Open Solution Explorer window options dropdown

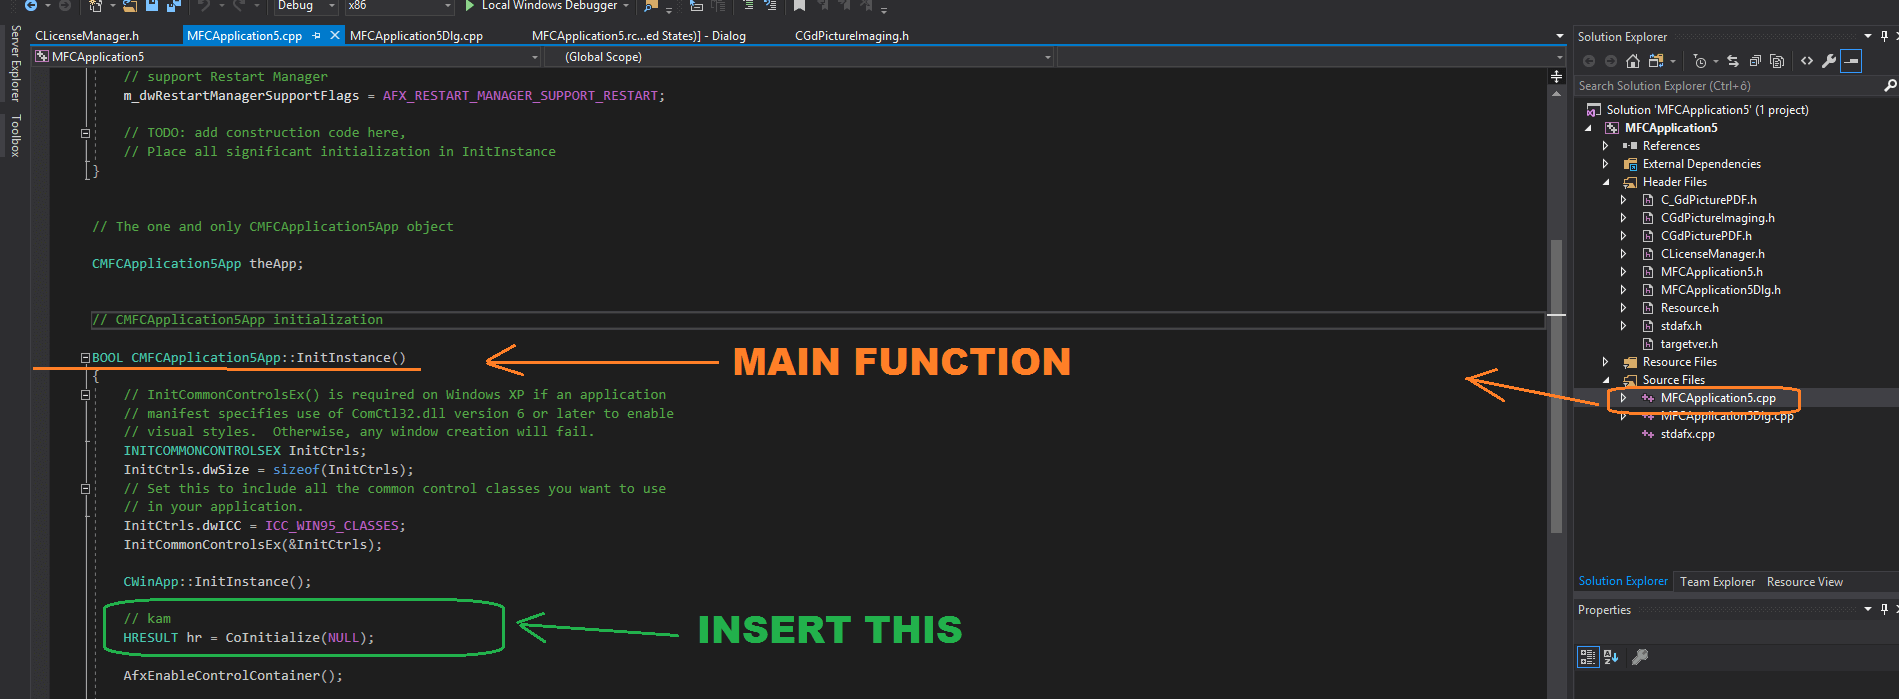pos(1868,37)
